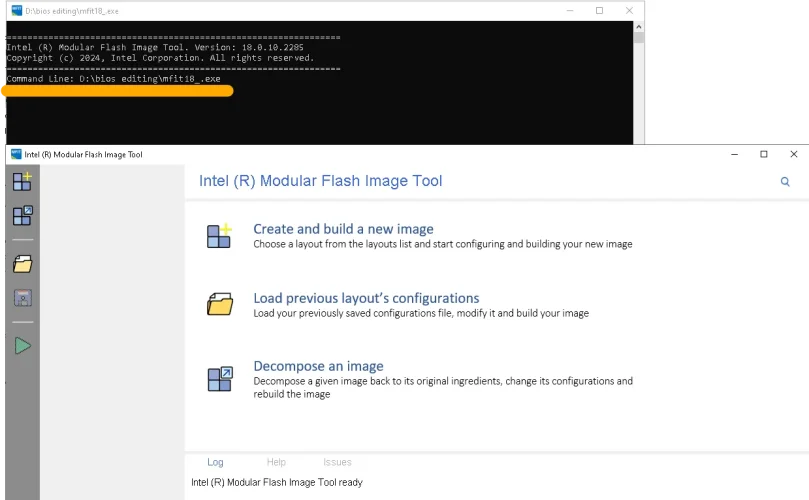
Task: Click the sidebar Save configuration disk icon
Action: 22,298
